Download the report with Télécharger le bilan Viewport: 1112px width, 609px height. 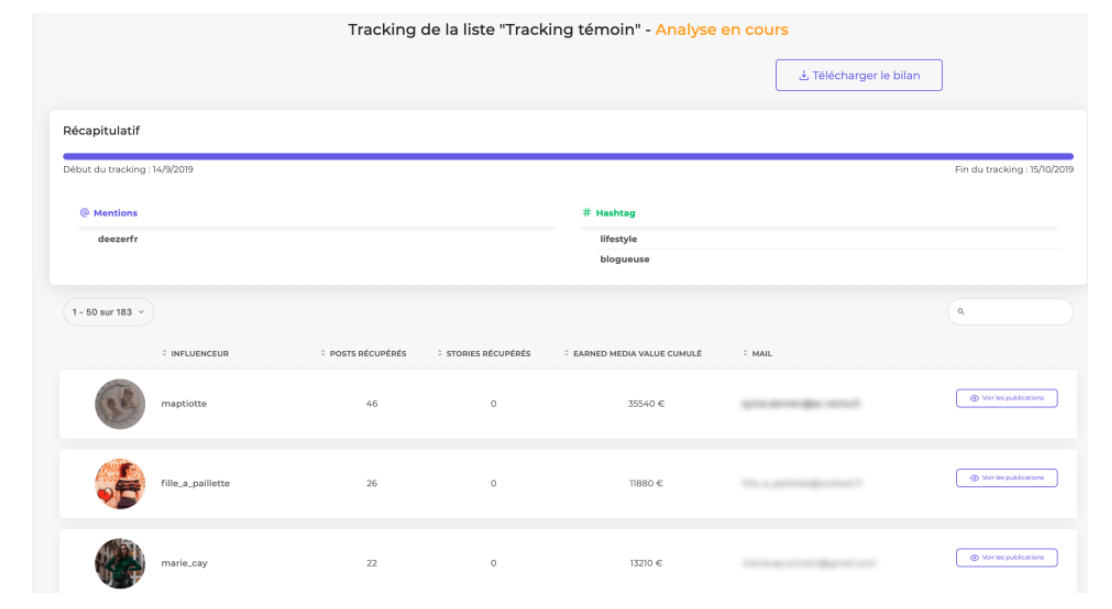859,76
